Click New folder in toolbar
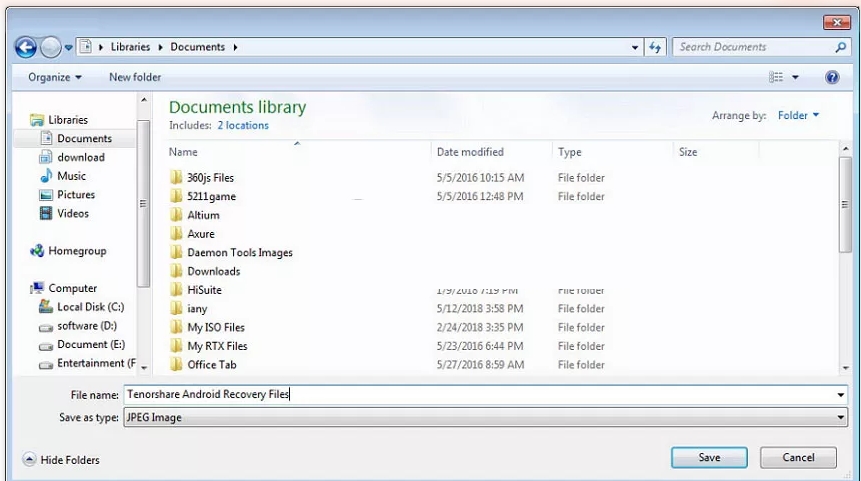The image size is (861, 481). (x=135, y=77)
